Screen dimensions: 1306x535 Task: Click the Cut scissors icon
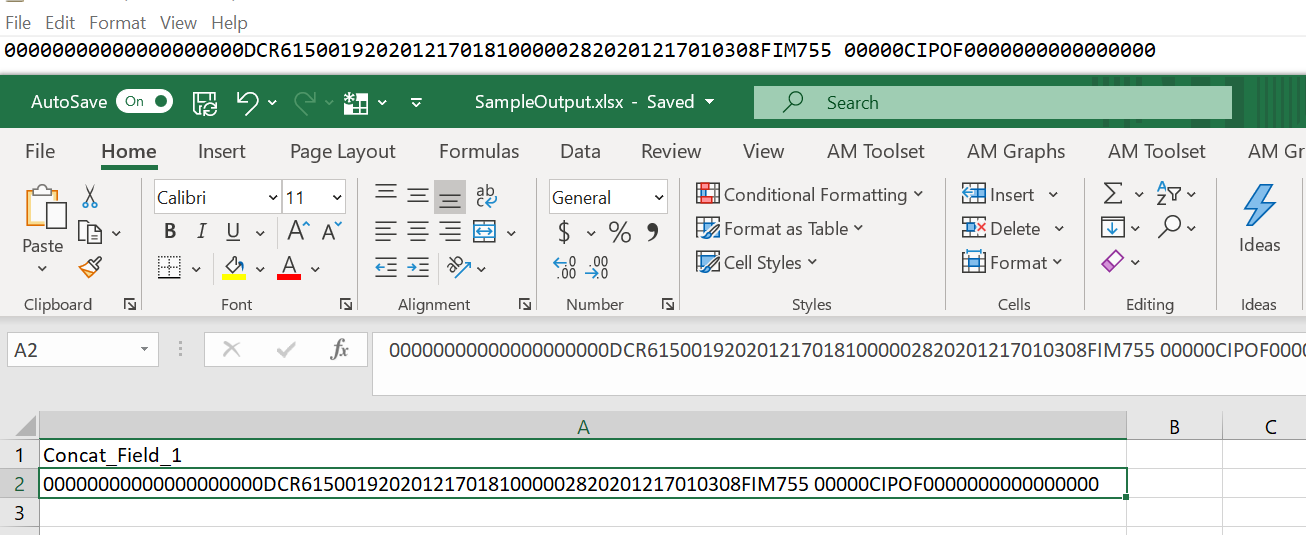[90, 197]
